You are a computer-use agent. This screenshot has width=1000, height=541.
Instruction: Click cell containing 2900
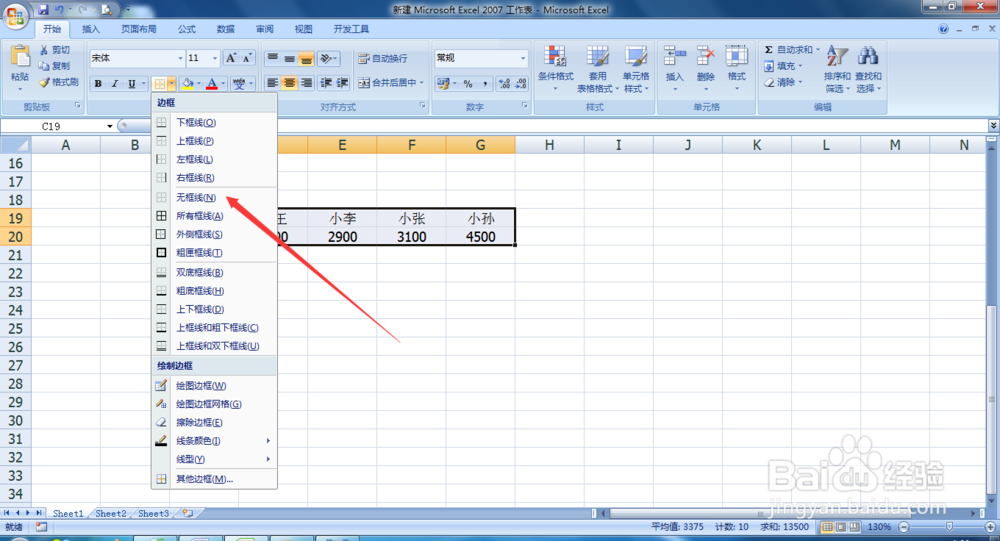pyautogui.click(x=342, y=237)
